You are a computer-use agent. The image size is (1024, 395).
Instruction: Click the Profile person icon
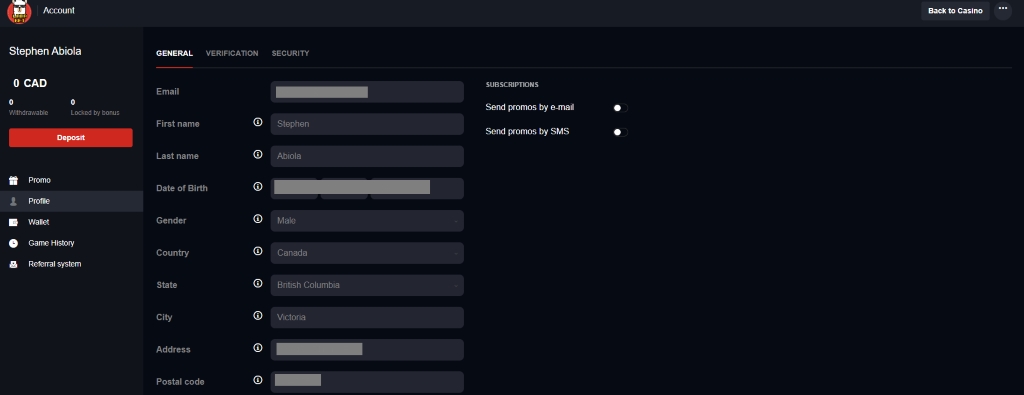[14, 201]
